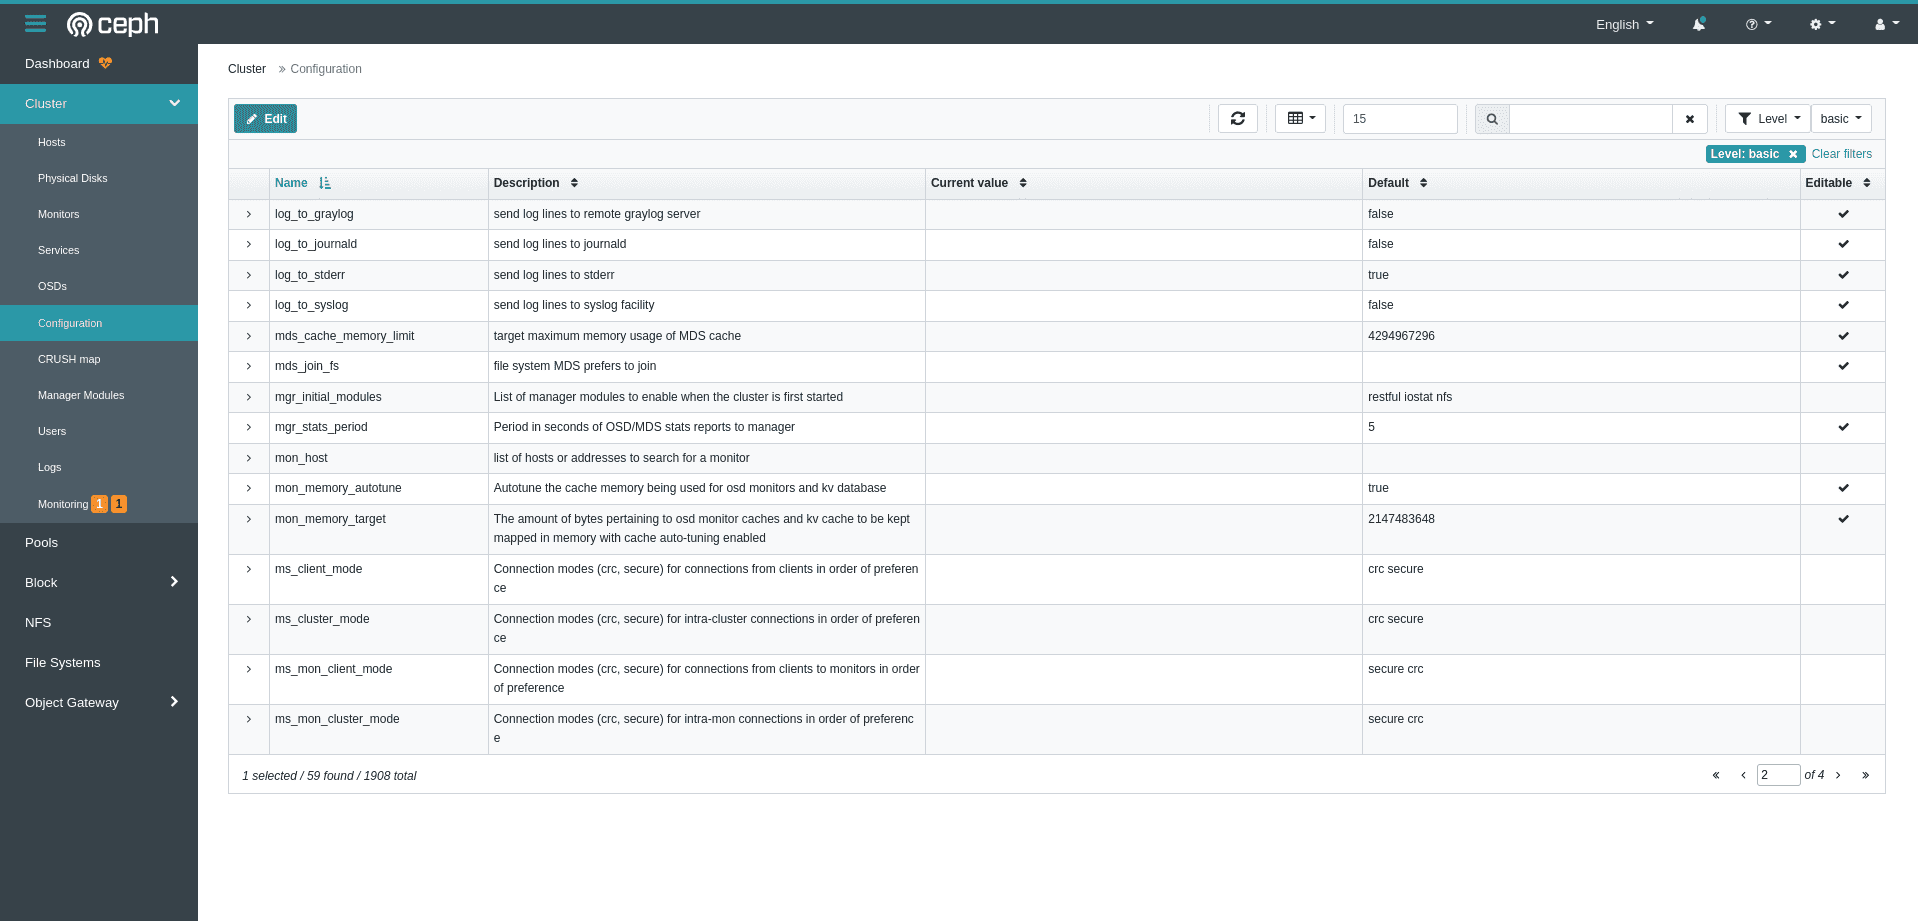This screenshot has height=921, width=1918.
Task: Open the notifications bell icon
Action: (1698, 23)
